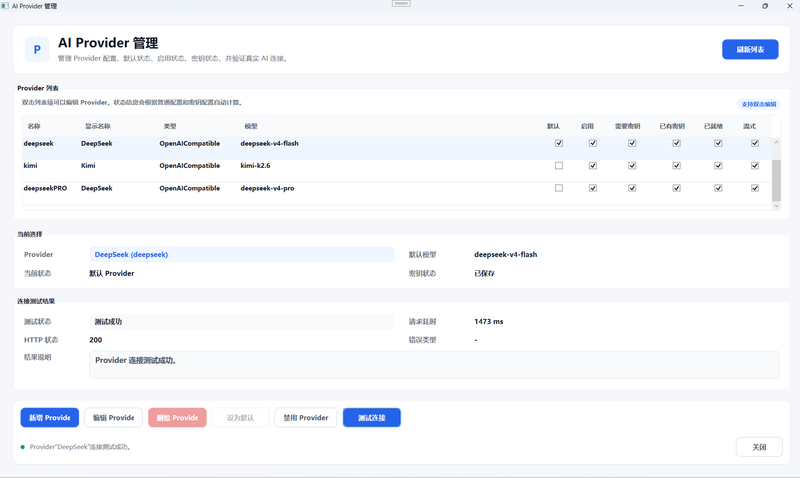This screenshot has height=478, width=800.
Task: Click the 测试状态 field showing 测试成功
Action: coord(241,321)
